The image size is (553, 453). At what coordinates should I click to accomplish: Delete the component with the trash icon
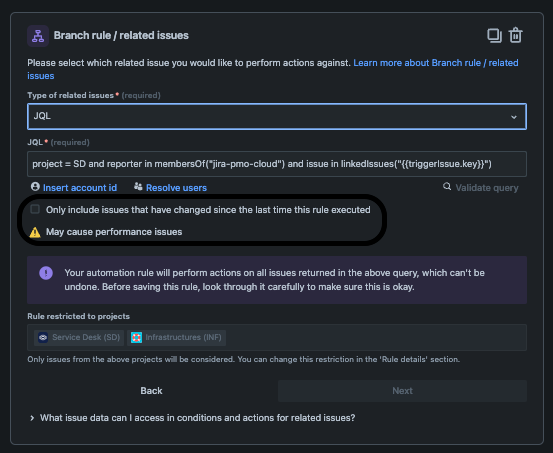click(x=515, y=35)
